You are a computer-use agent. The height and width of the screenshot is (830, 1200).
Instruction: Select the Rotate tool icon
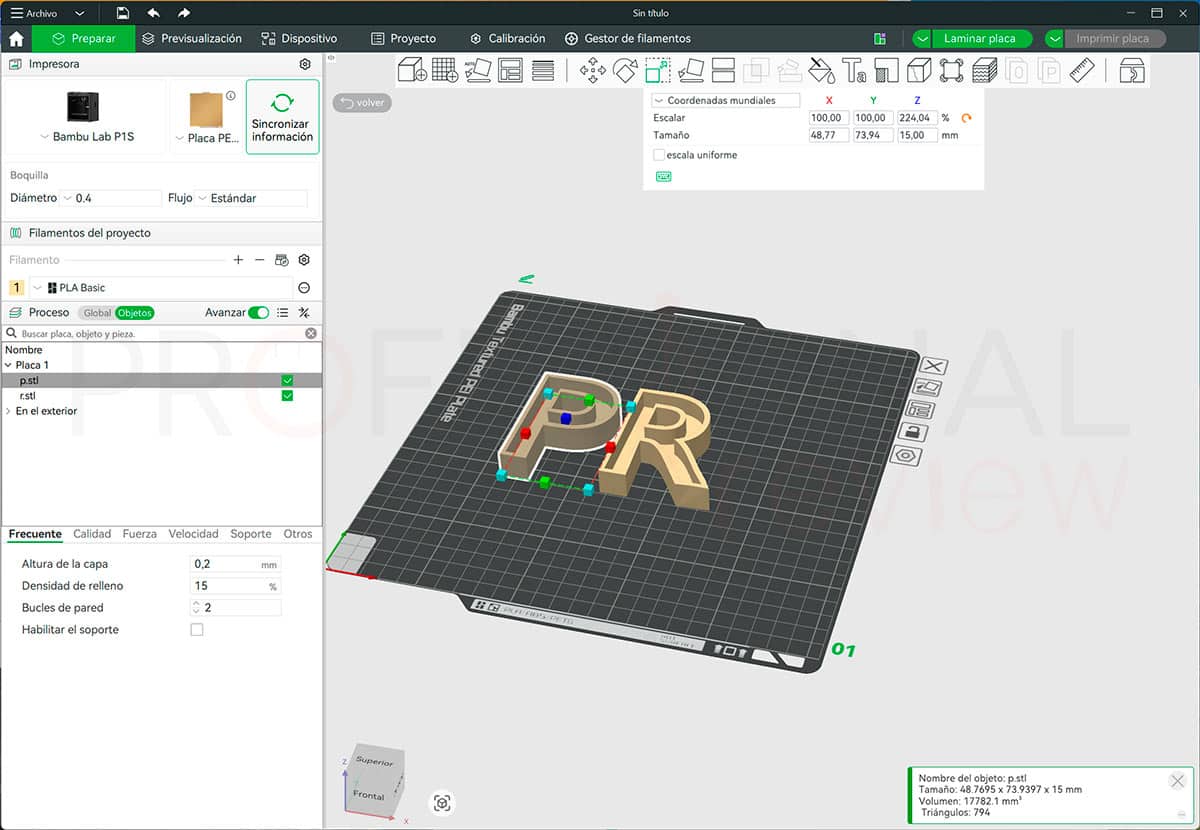click(x=625, y=70)
